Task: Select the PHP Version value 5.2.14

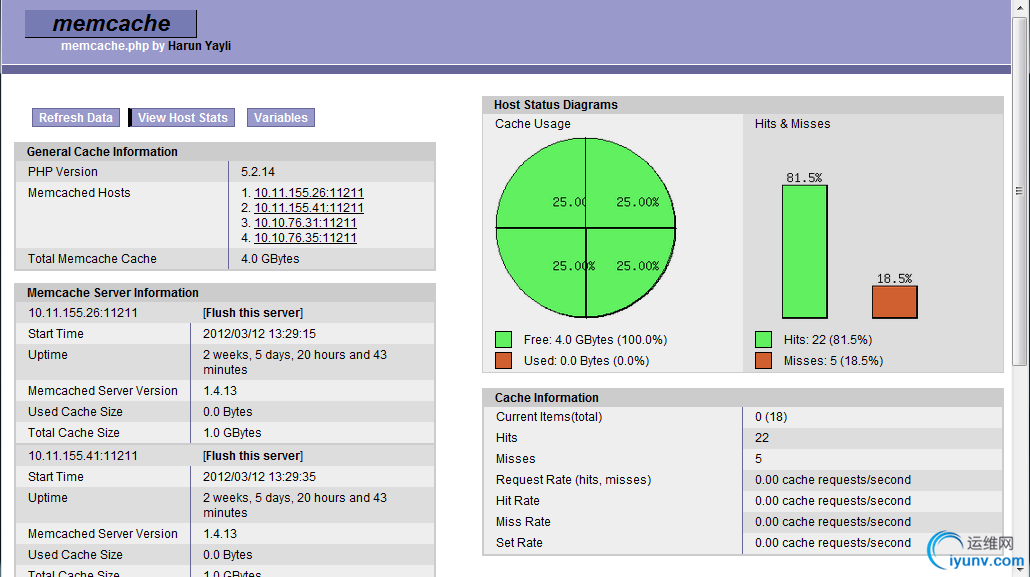Action: [x=258, y=172]
